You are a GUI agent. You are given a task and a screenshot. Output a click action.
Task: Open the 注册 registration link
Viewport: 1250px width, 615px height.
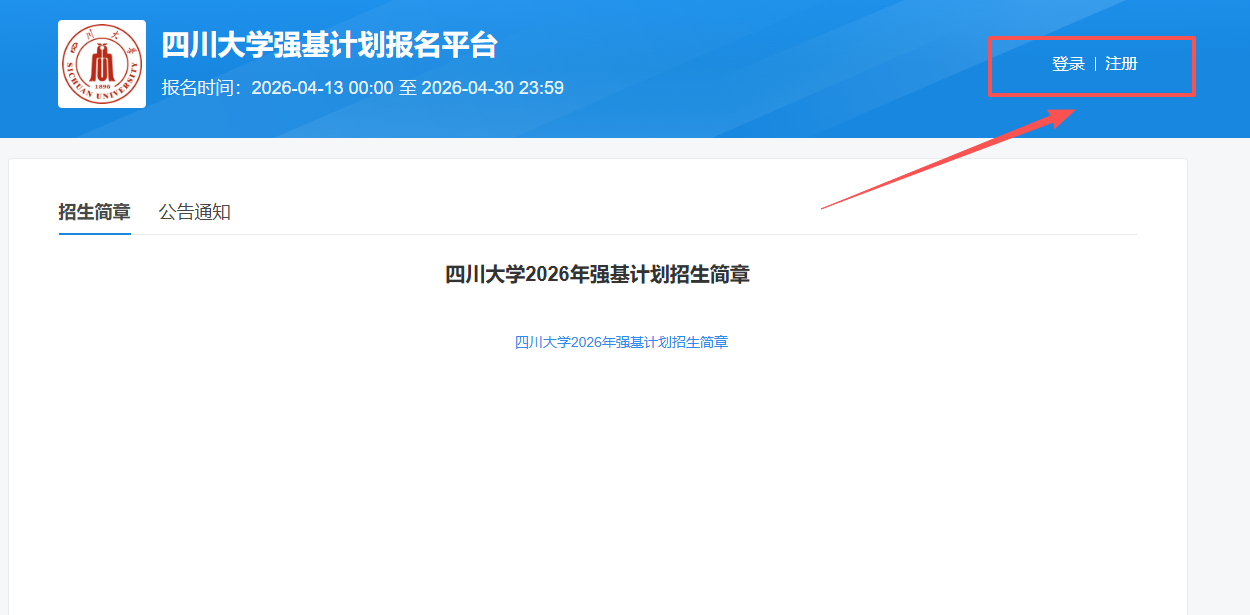tap(1121, 64)
